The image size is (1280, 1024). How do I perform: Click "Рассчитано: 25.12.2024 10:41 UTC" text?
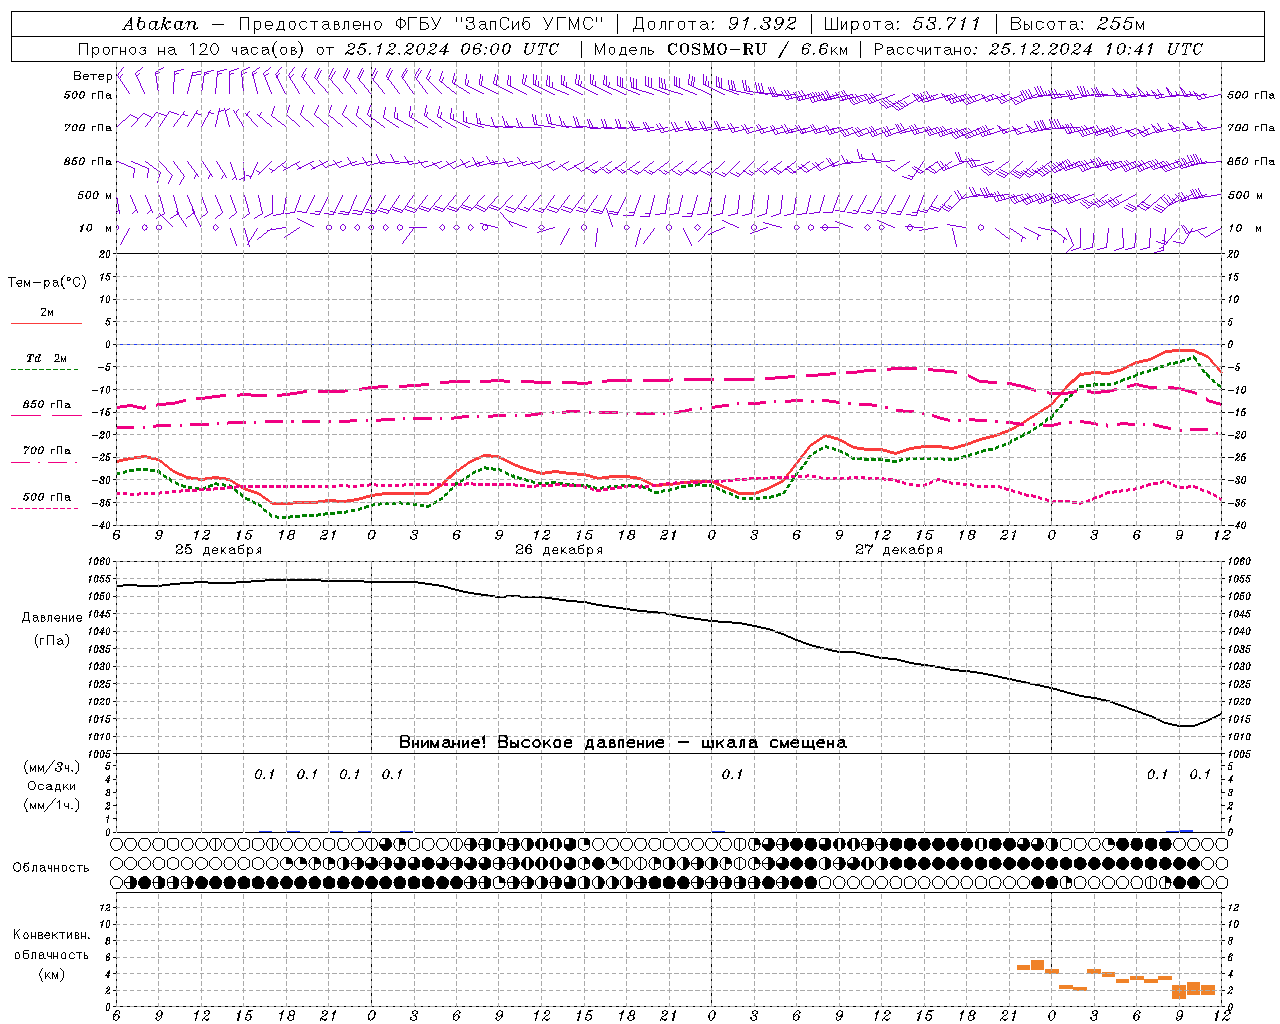coord(1038,49)
